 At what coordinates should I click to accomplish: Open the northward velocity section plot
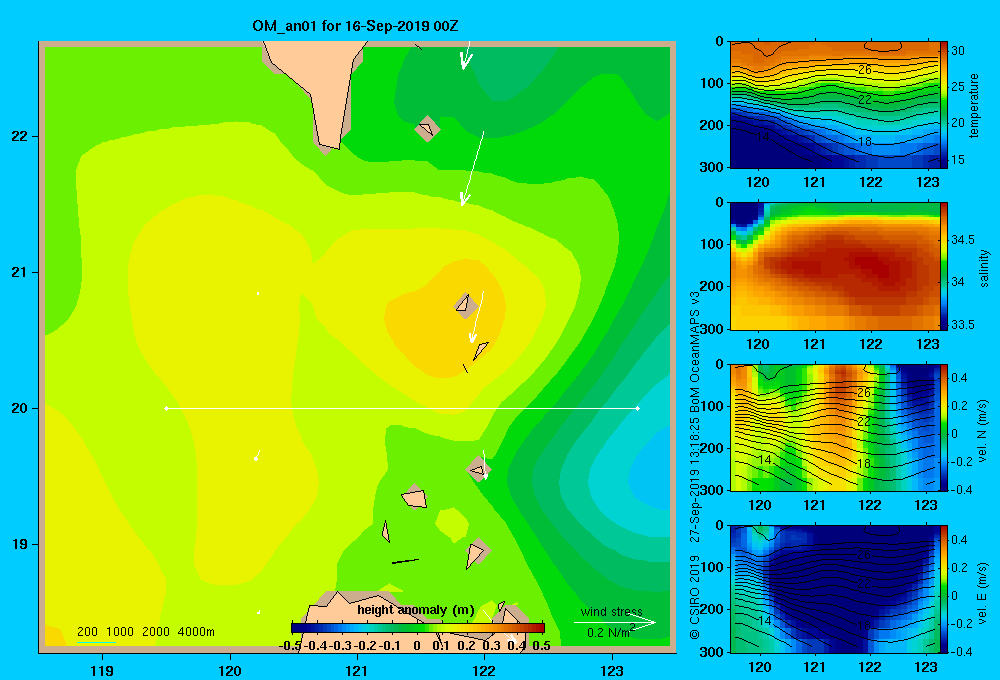(834, 427)
